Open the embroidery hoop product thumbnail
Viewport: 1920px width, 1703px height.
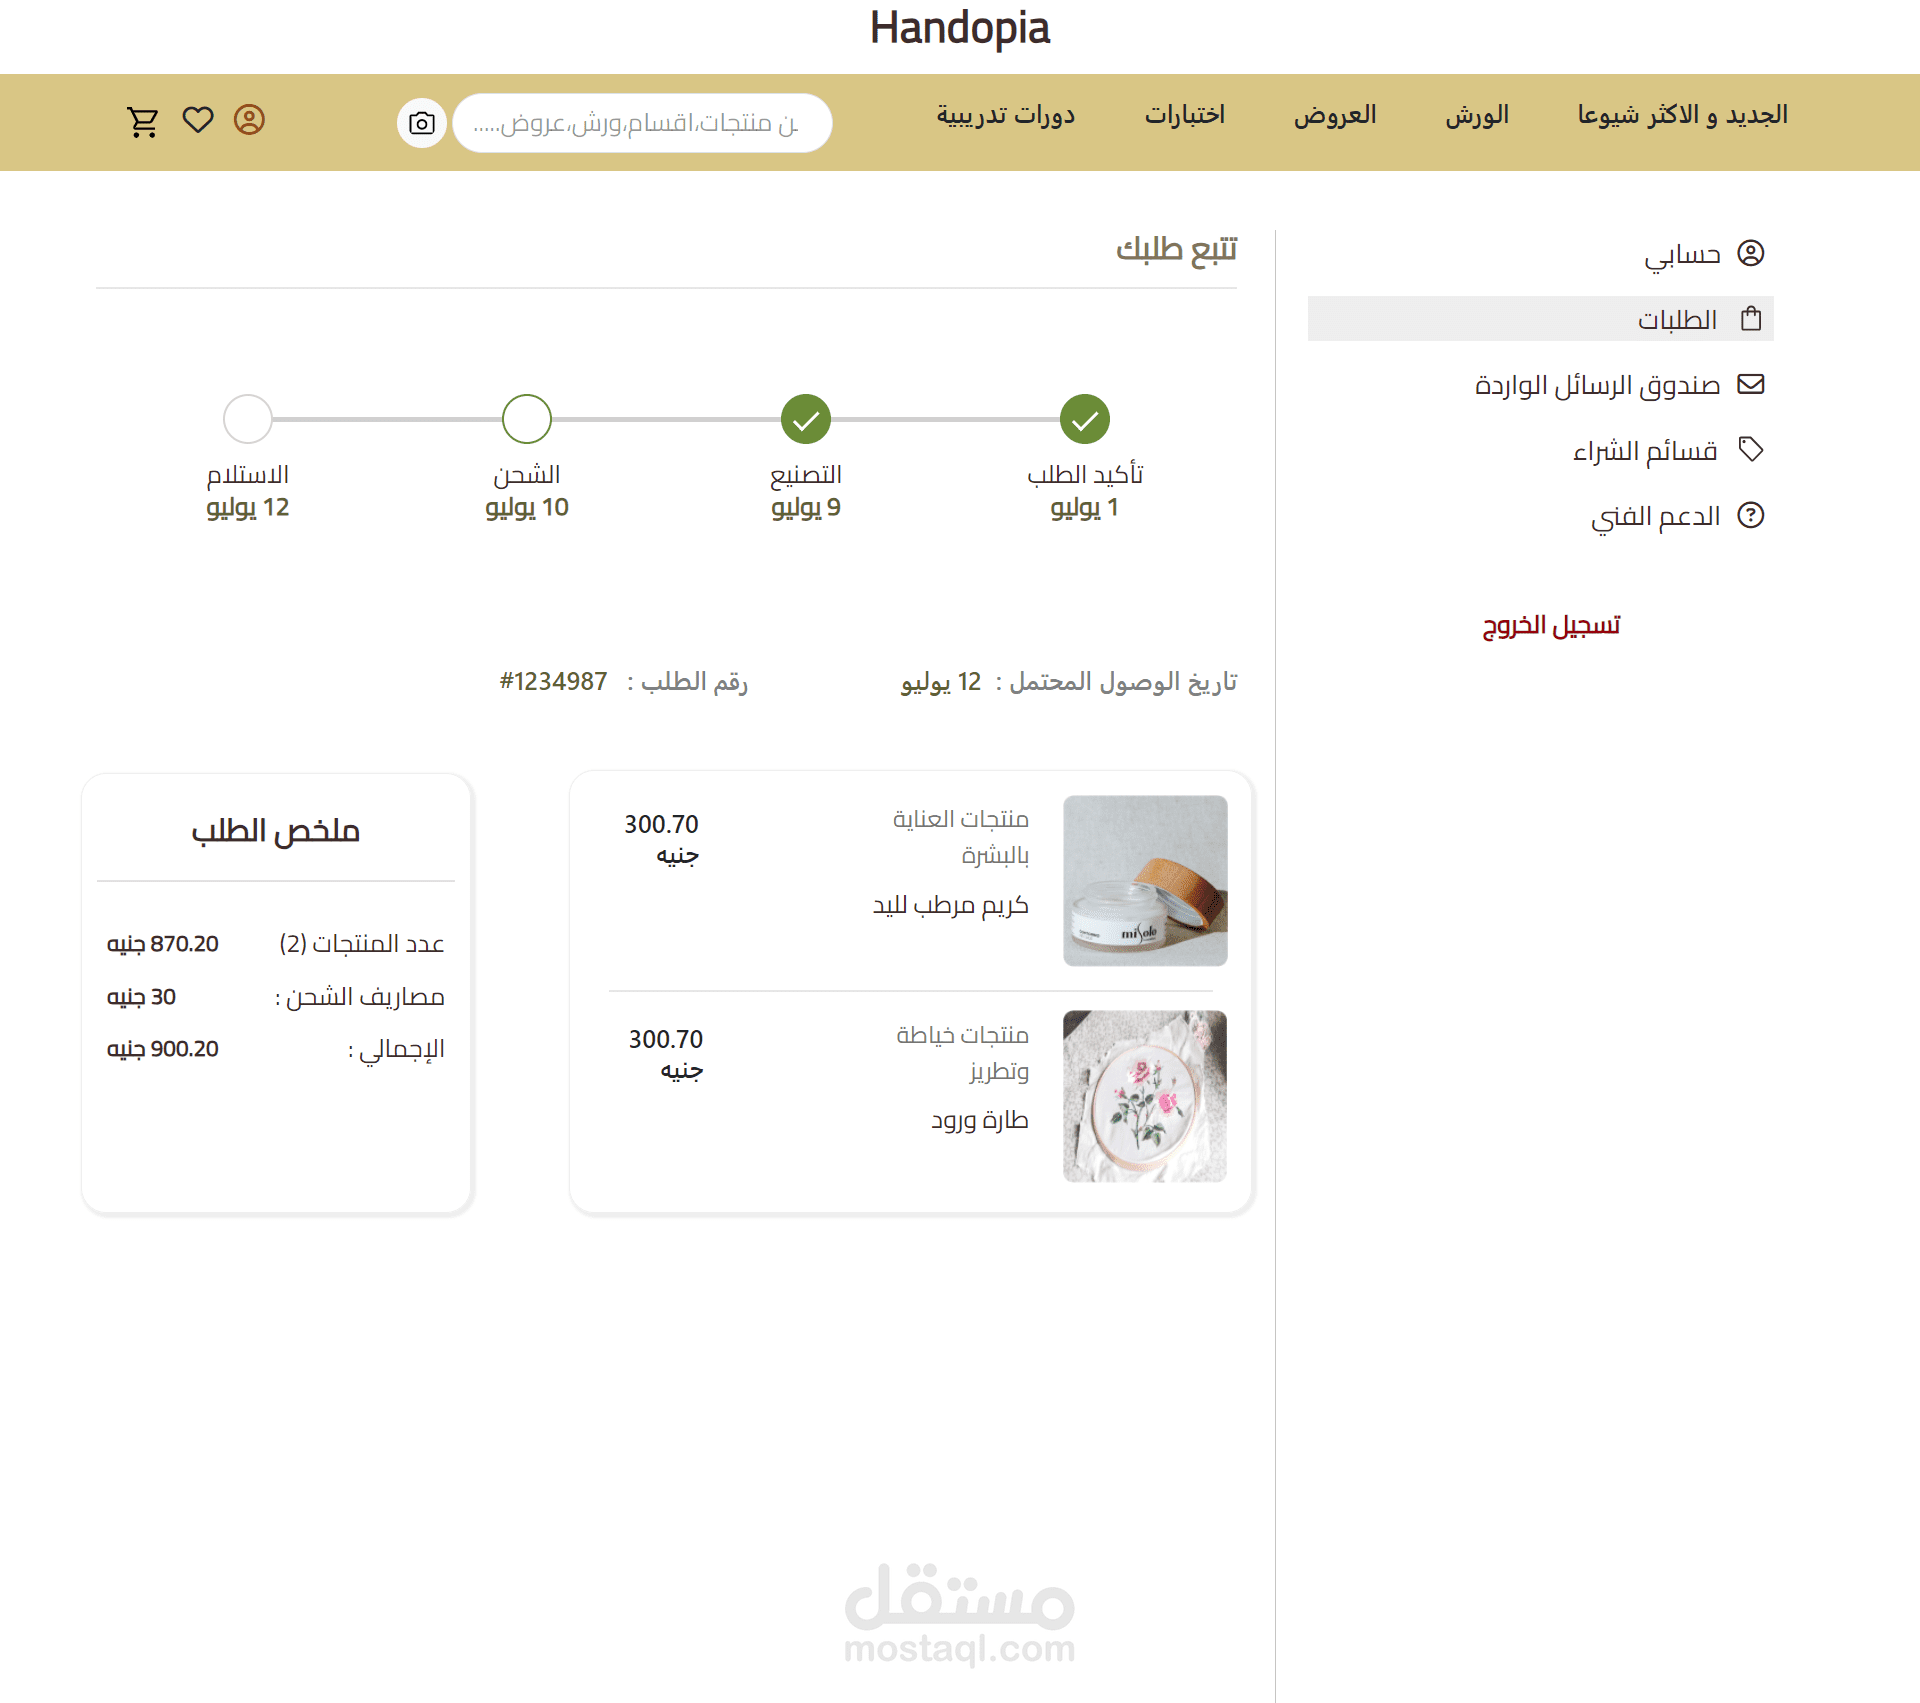[1145, 1096]
